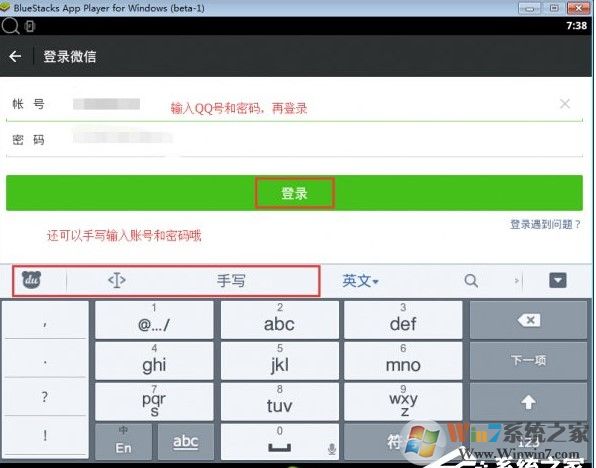Toggle the 中/En language switch key
The height and width of the screenshot is (468, 596).
pos(124,441)
